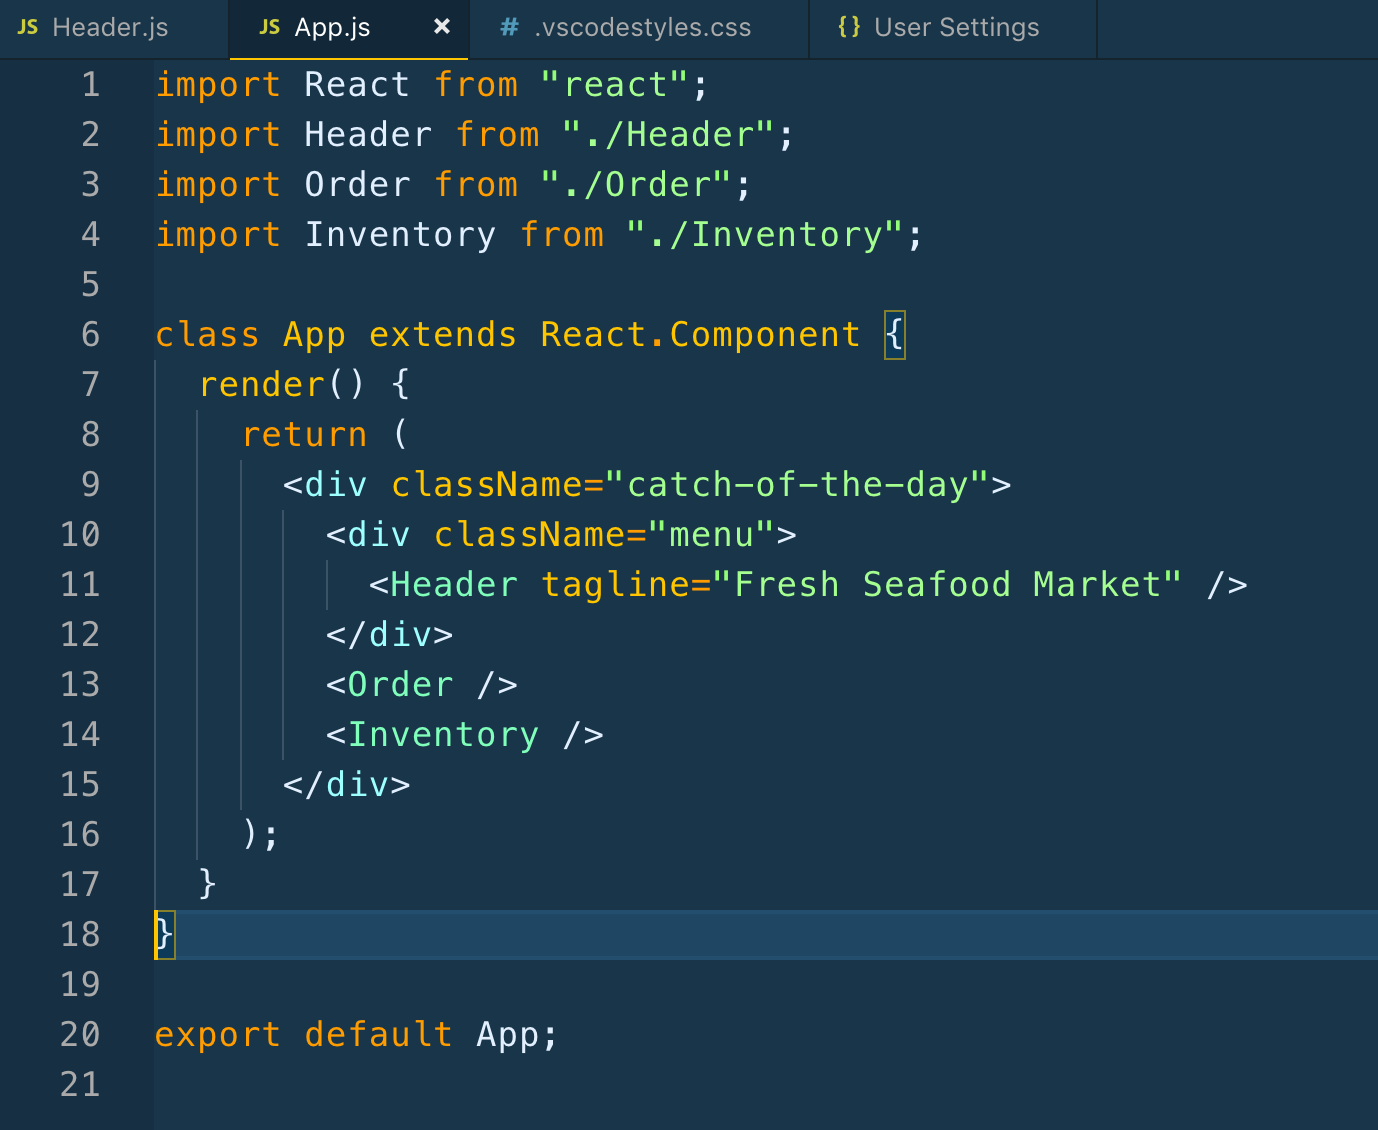Click the highlighted closing brace on line 18
Image resolution: width=1378 pixels, height=1130 pixels.
click(163, 934)
